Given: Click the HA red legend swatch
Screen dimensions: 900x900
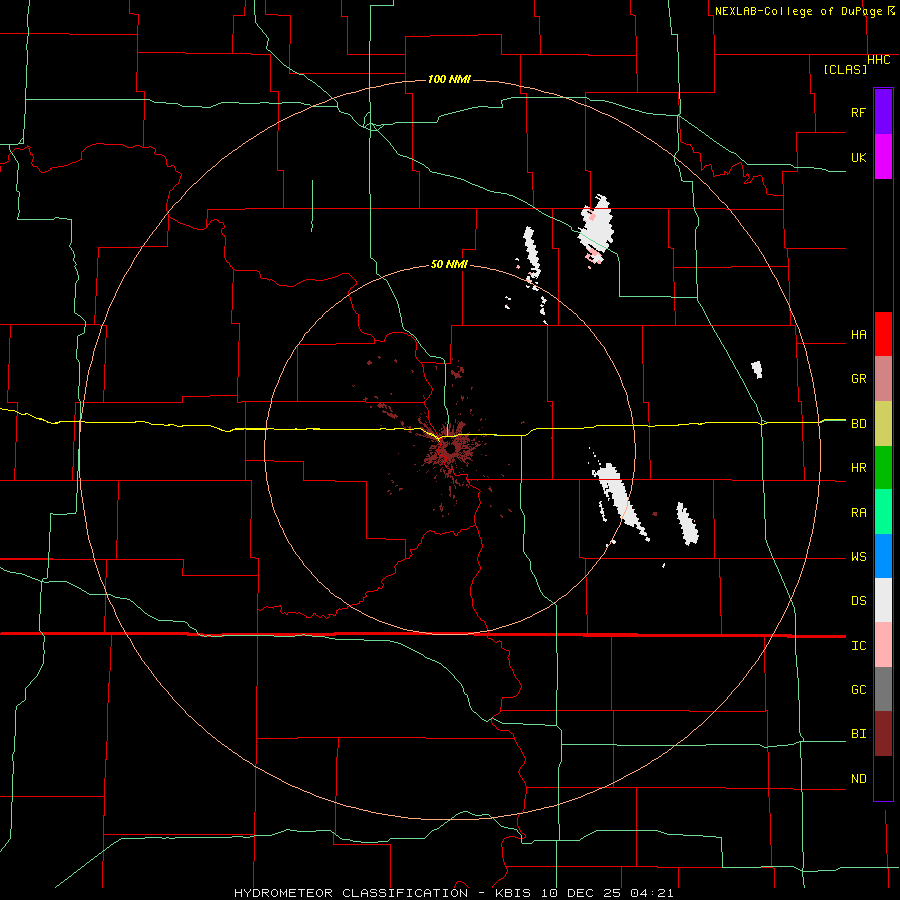Looking at the screenshot, I should [x=883, y=334].
